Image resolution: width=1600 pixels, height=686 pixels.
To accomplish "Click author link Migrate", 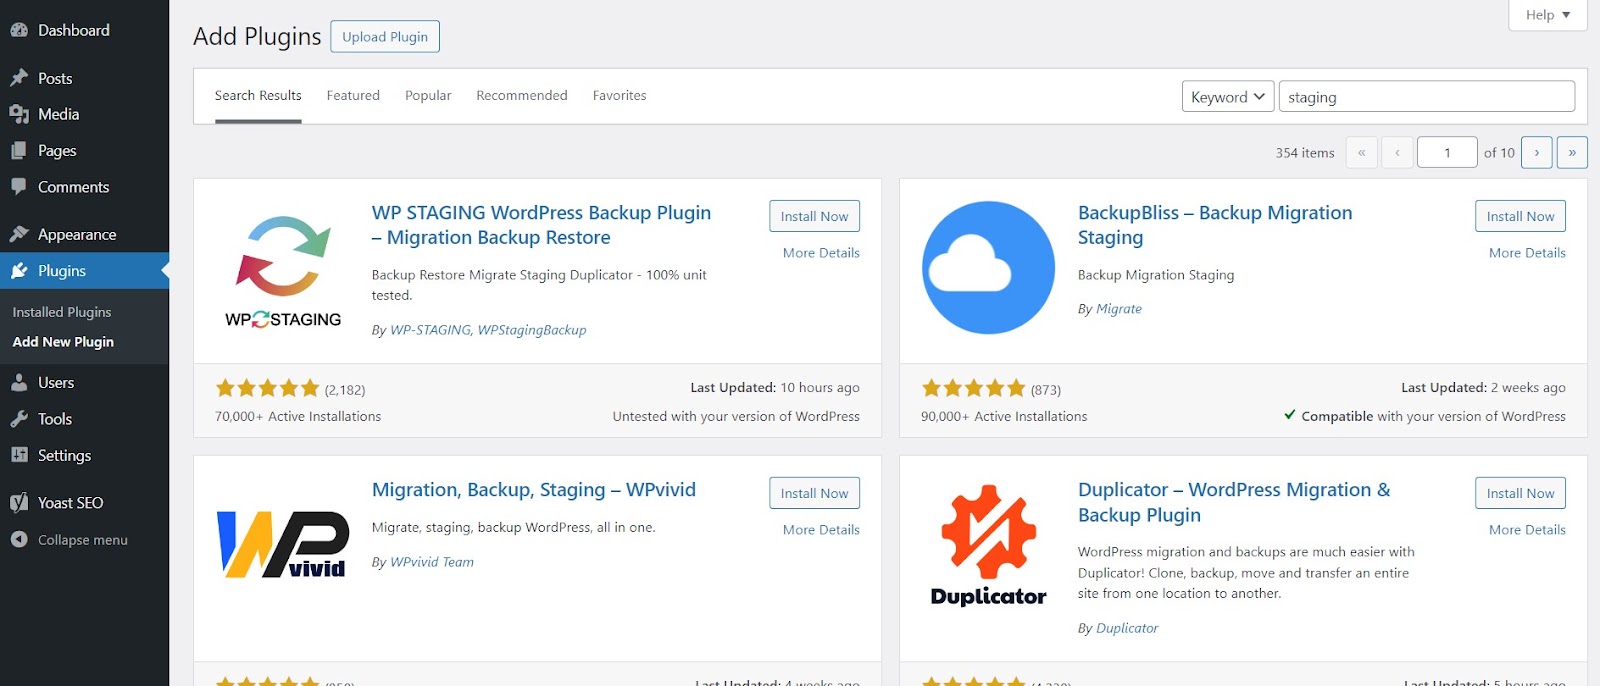I will [x=1119, y=309].
